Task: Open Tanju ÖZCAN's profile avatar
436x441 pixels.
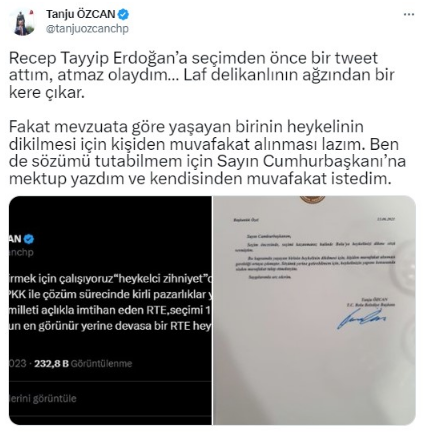Action: pos(24,22)
